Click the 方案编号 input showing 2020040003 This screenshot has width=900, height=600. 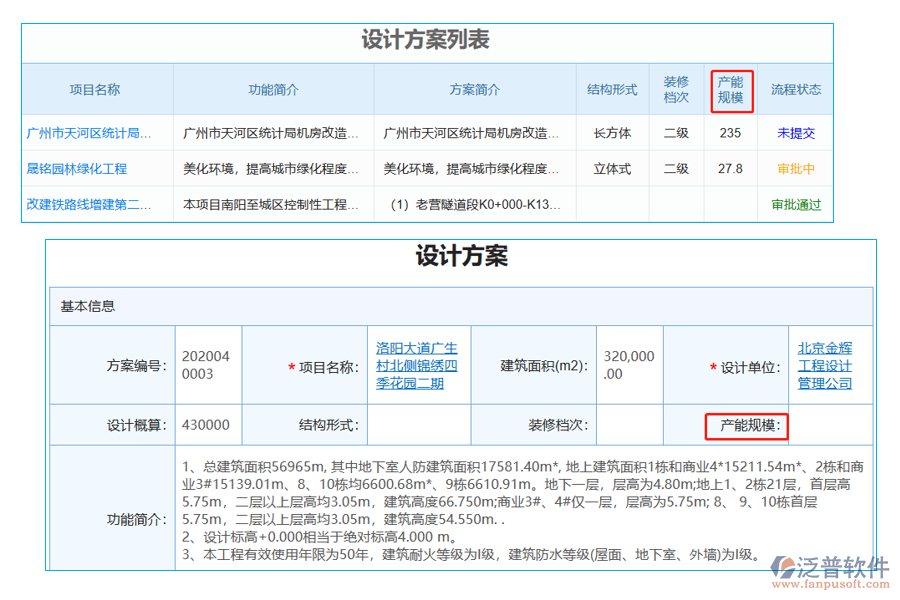[x=208, y=365]
